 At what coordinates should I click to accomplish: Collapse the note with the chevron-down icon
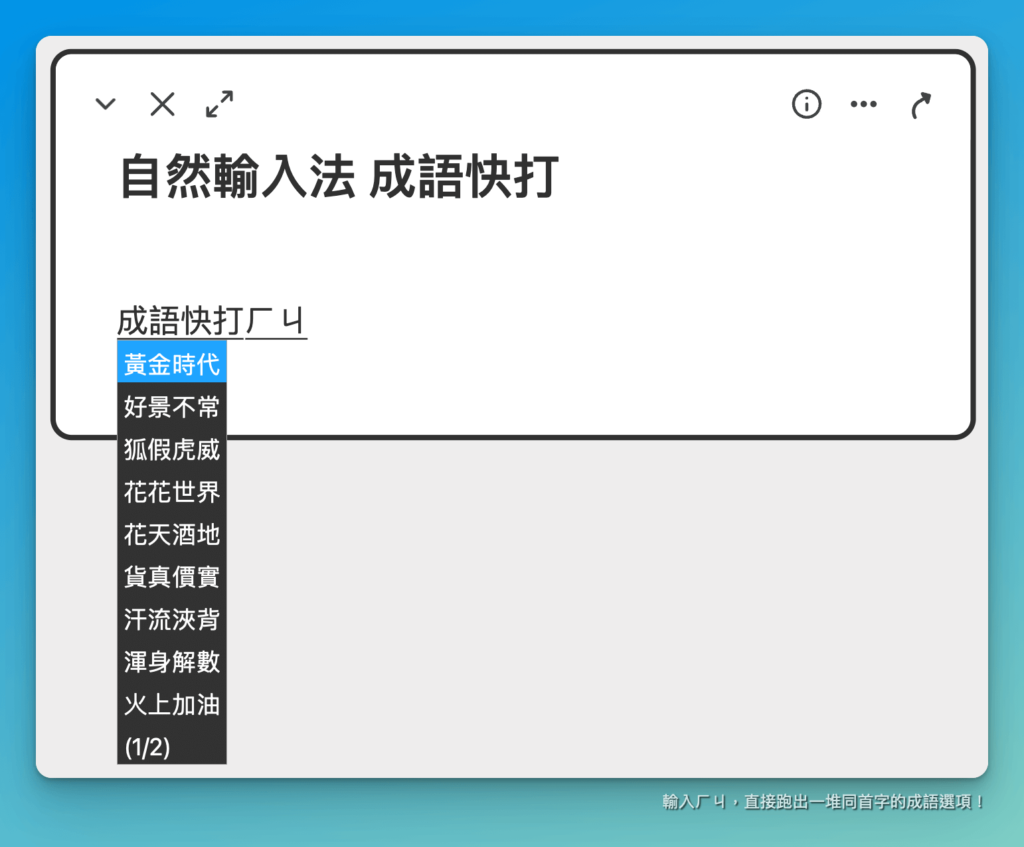105,104
